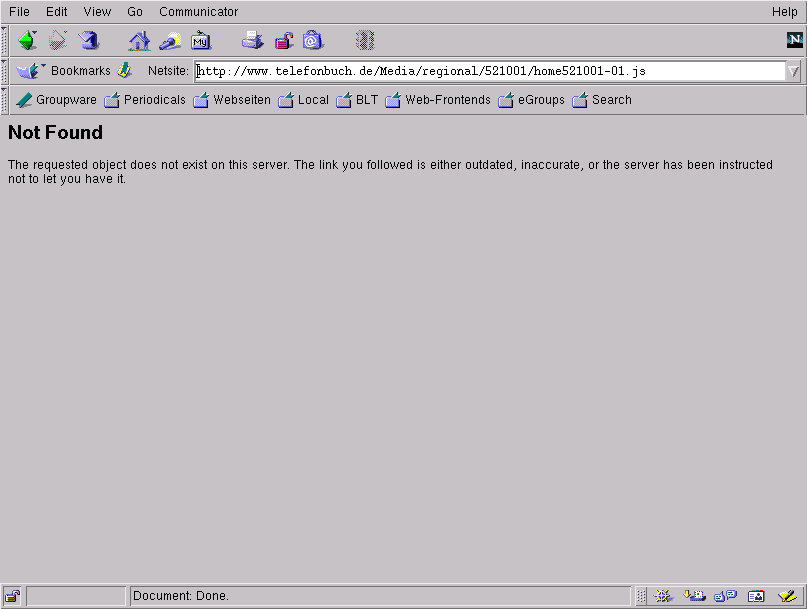Collapse the location toolbar using its handle
Viewport: 807px width, 609px height.
pos(5,71)
